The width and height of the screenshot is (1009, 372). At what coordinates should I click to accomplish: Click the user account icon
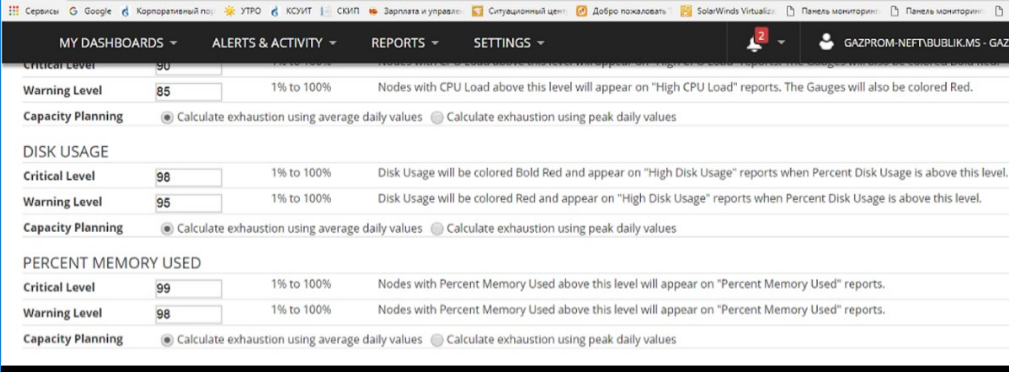[x=826, y=42]
